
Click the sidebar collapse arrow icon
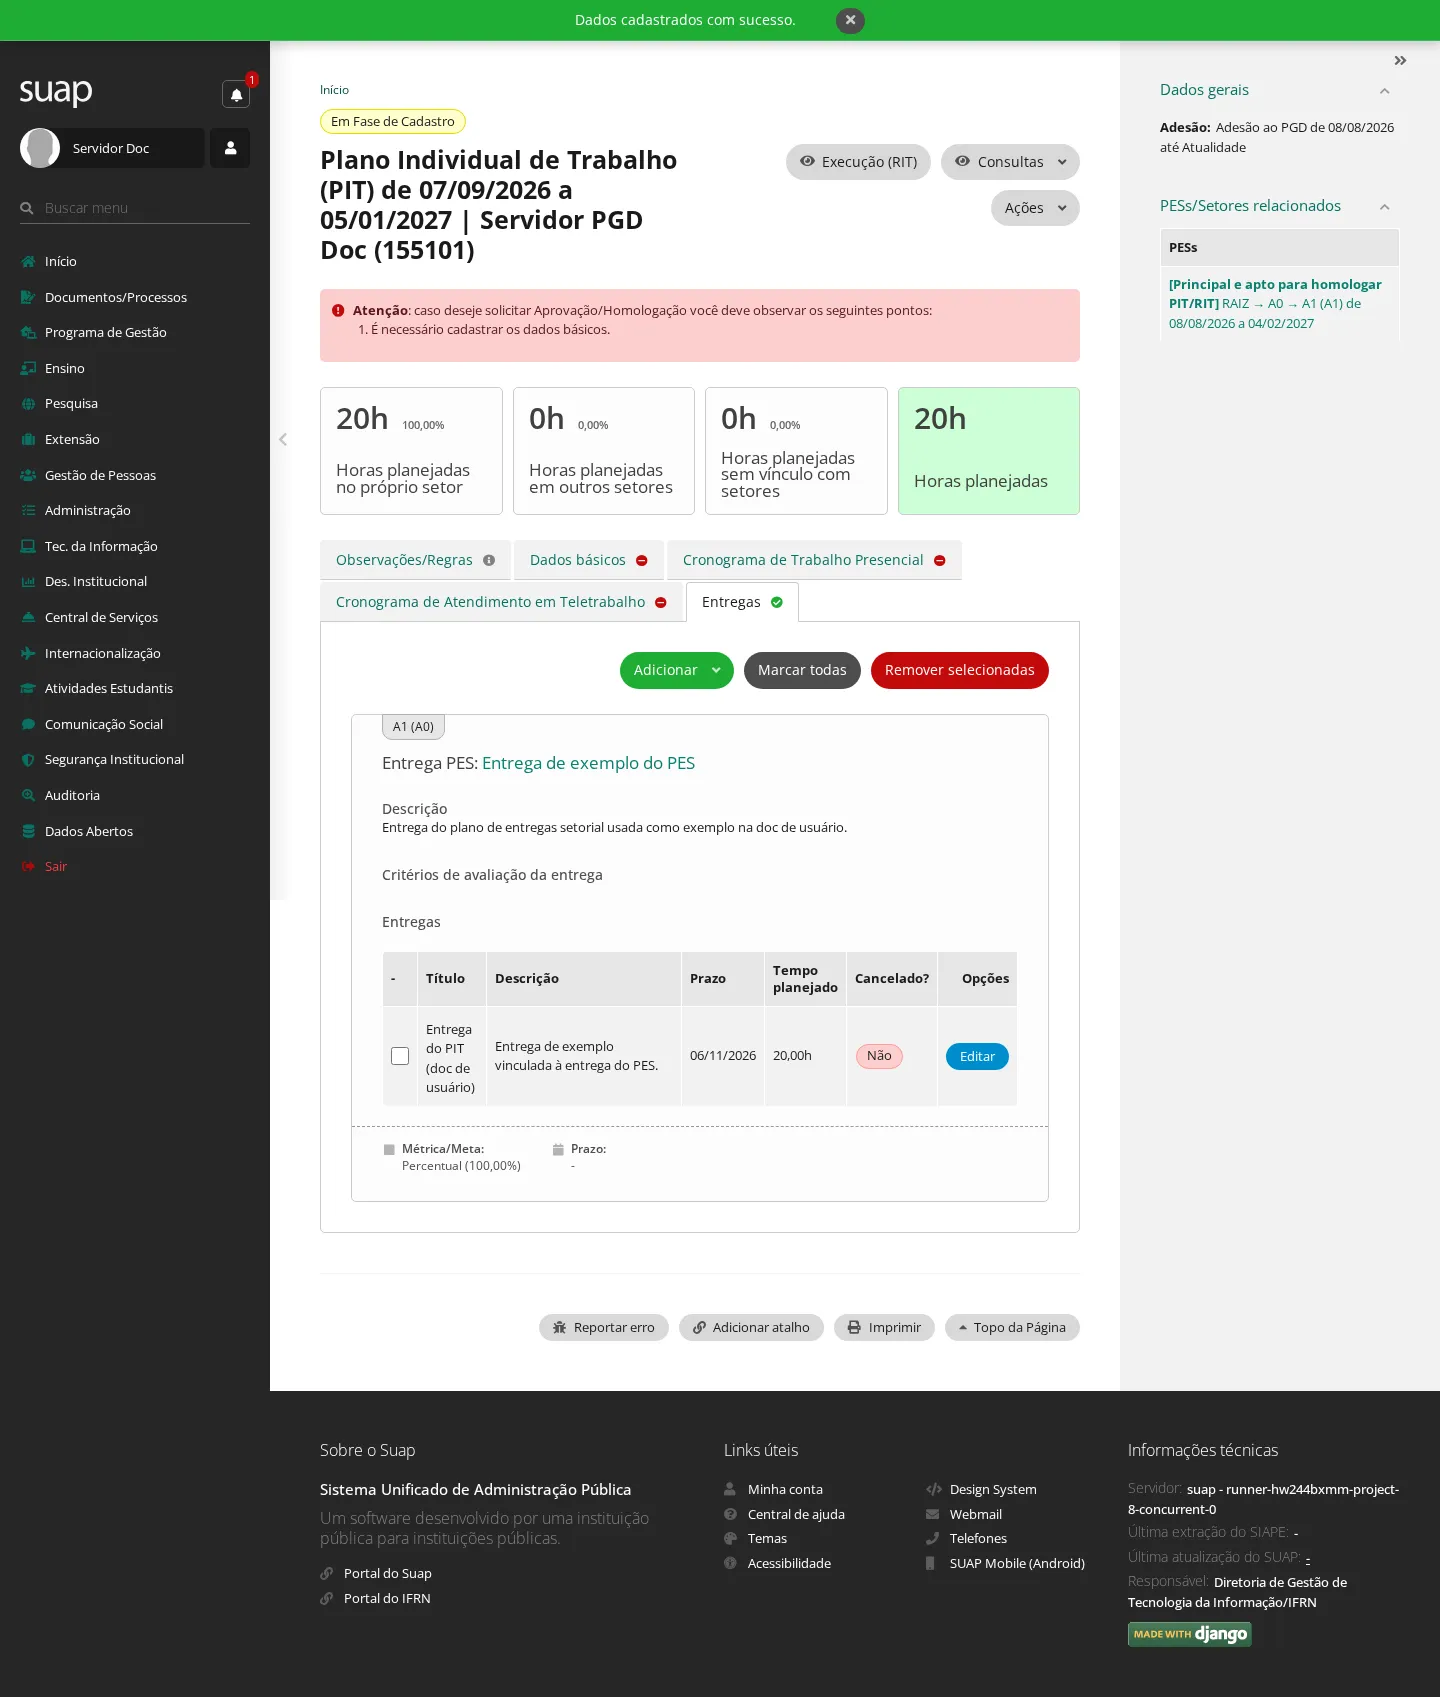coord(283,439)
